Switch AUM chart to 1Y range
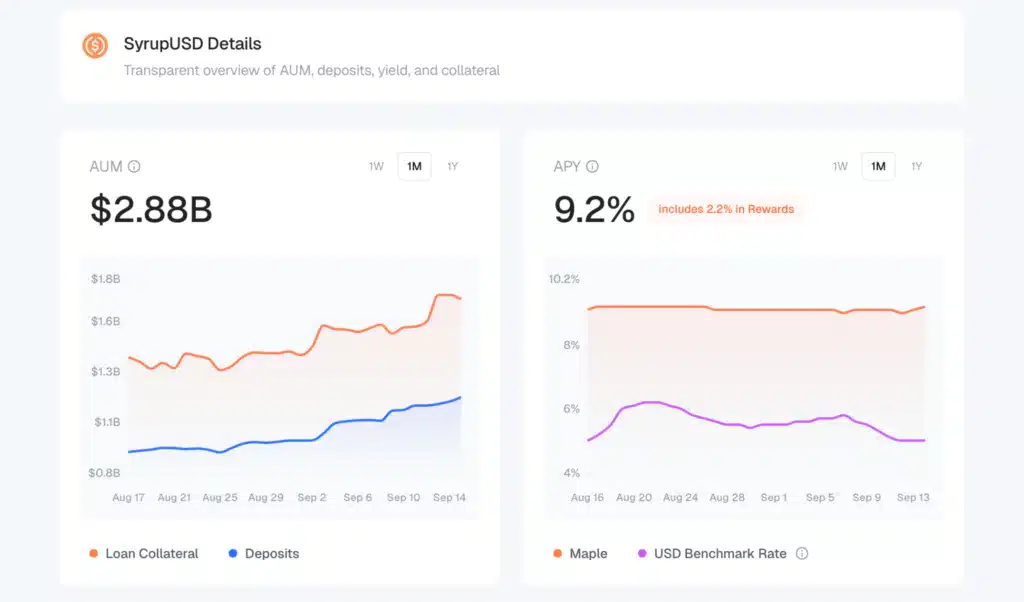1024x602 pixels. click(x=453, y=166)
